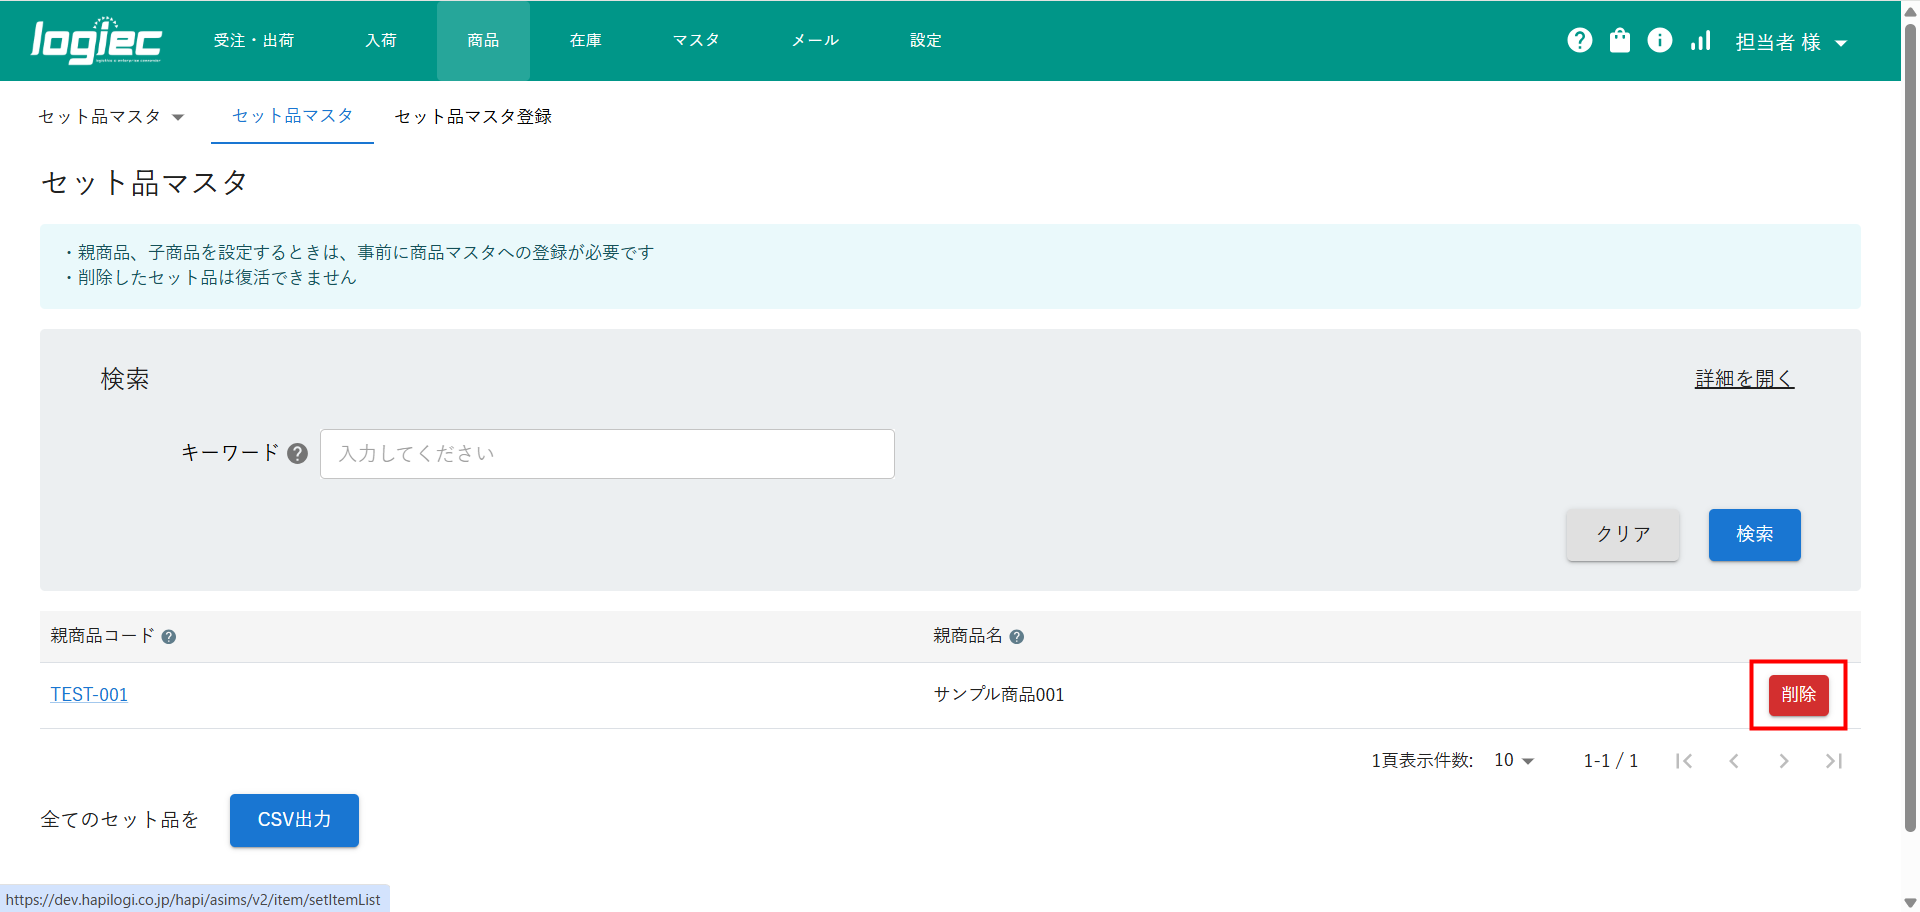Open the TEST-001 product link

89,695
